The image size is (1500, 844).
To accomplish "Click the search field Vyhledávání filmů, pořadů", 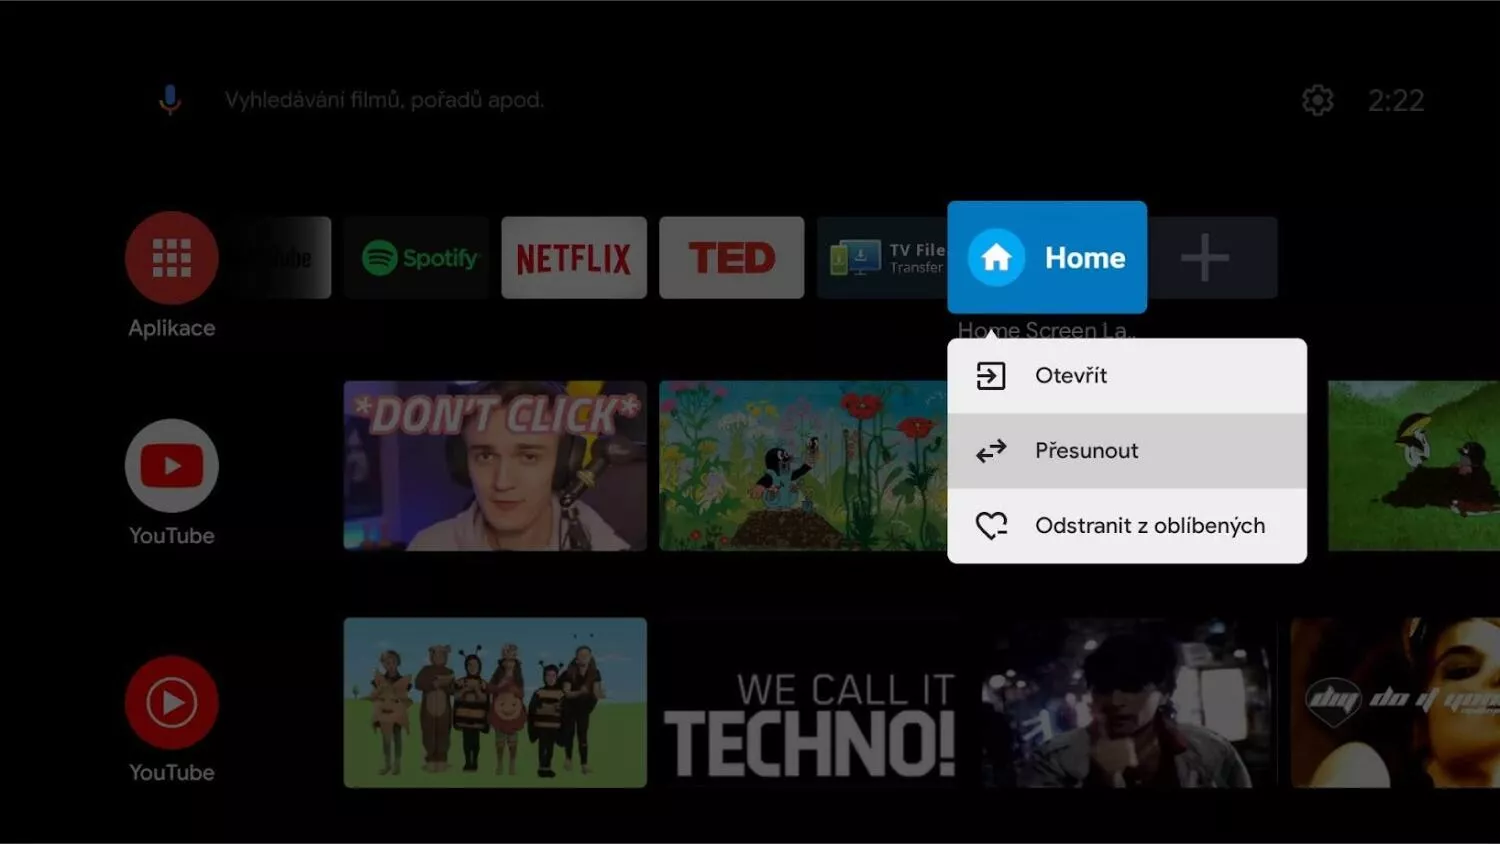I will click(x=384, y=100).
